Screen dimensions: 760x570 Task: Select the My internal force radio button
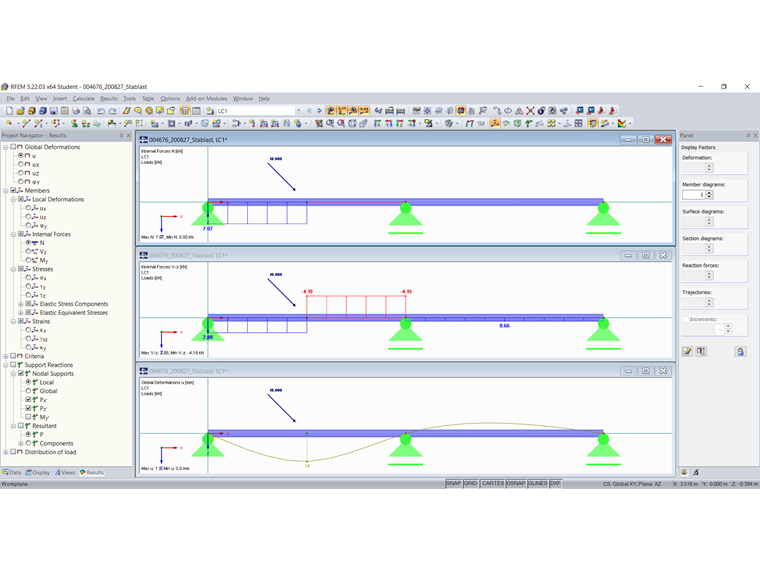(x=28, y=260)
